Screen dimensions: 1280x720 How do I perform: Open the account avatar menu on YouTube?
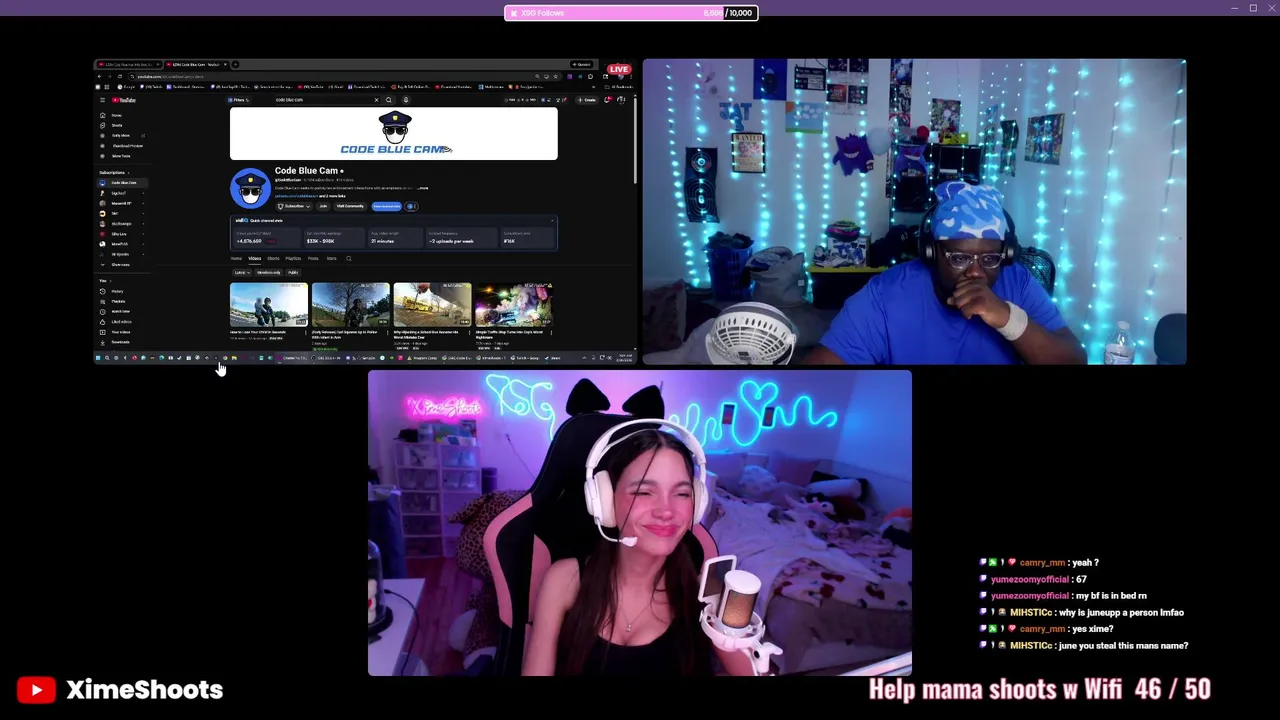[x=621, y=100]
